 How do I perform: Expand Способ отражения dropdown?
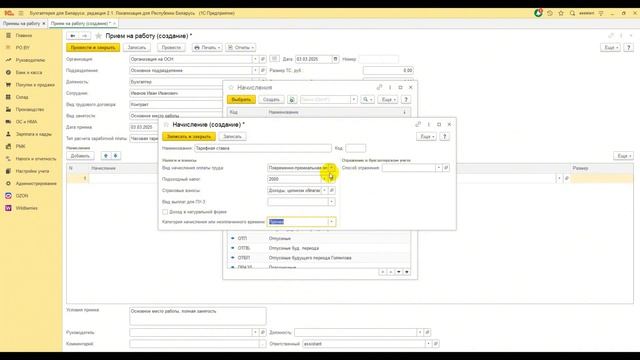[x=438, y=168]
